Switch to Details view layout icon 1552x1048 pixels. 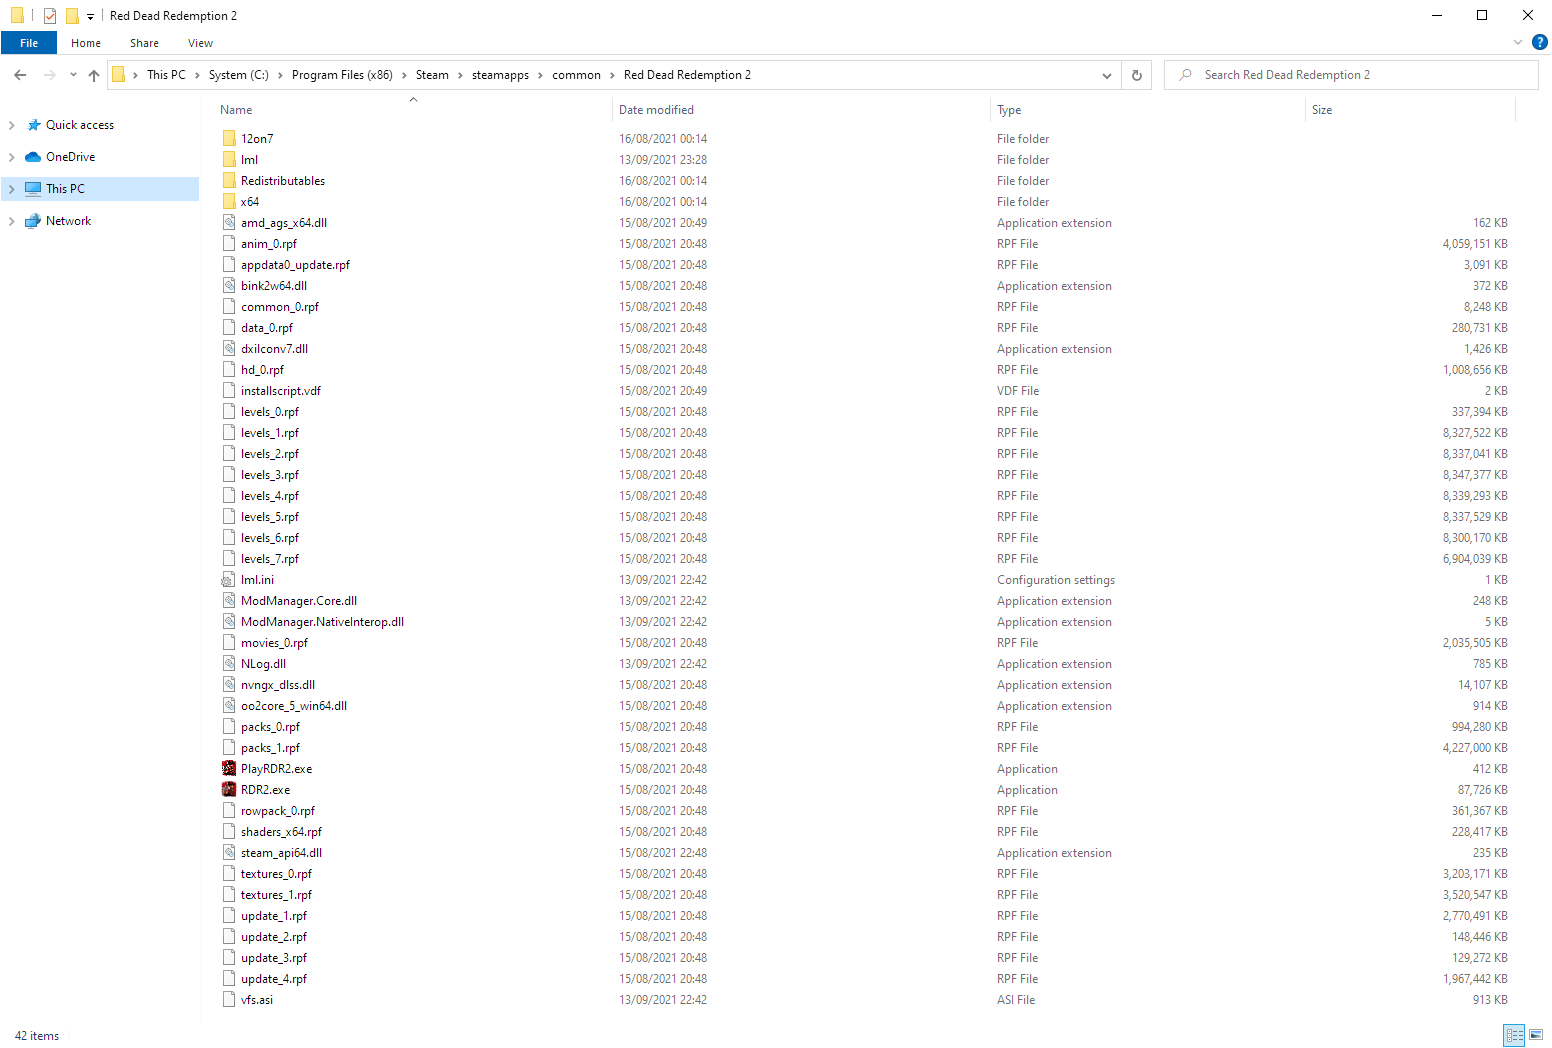coord(1515,1035)
